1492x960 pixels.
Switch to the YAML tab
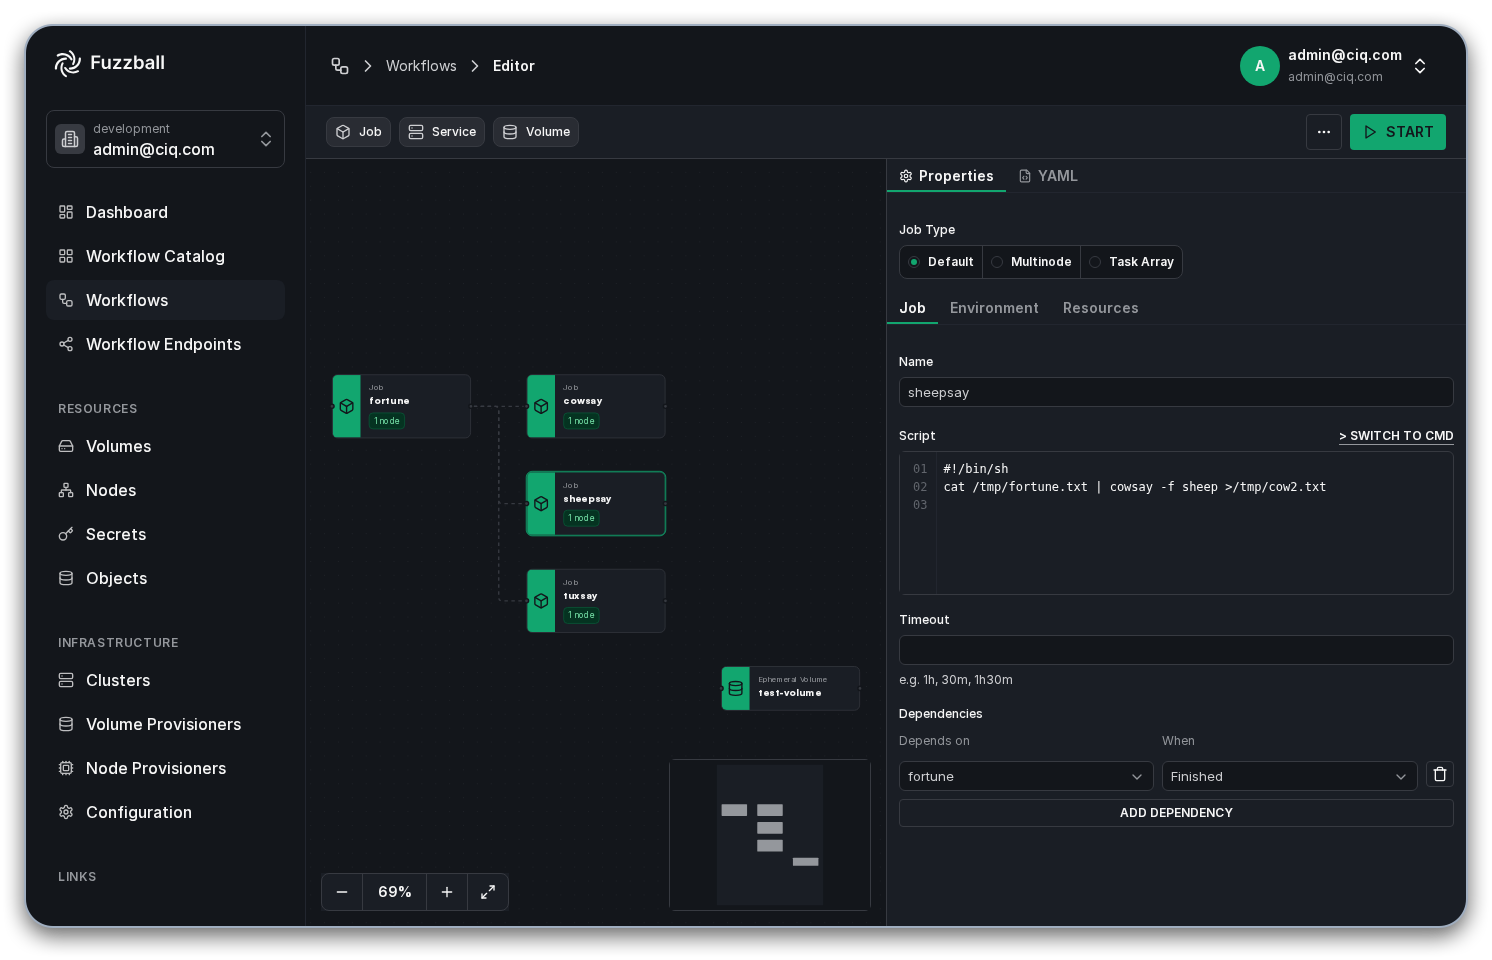click(x=1048, y=176)
